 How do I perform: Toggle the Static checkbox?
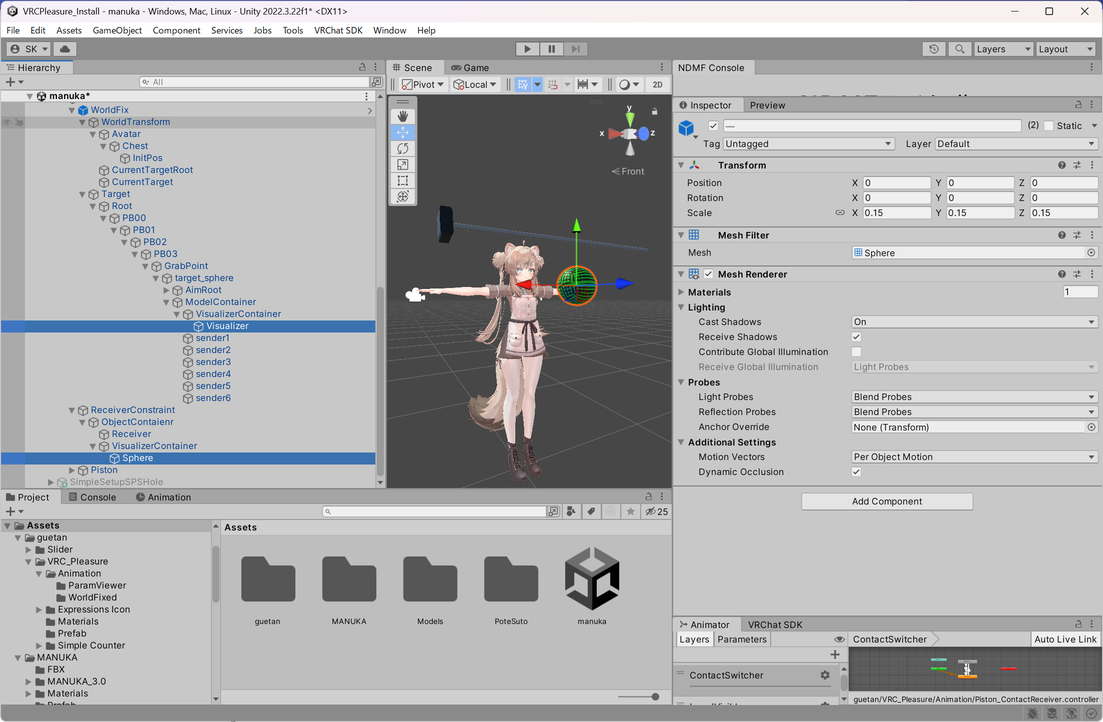point(1049,126)
